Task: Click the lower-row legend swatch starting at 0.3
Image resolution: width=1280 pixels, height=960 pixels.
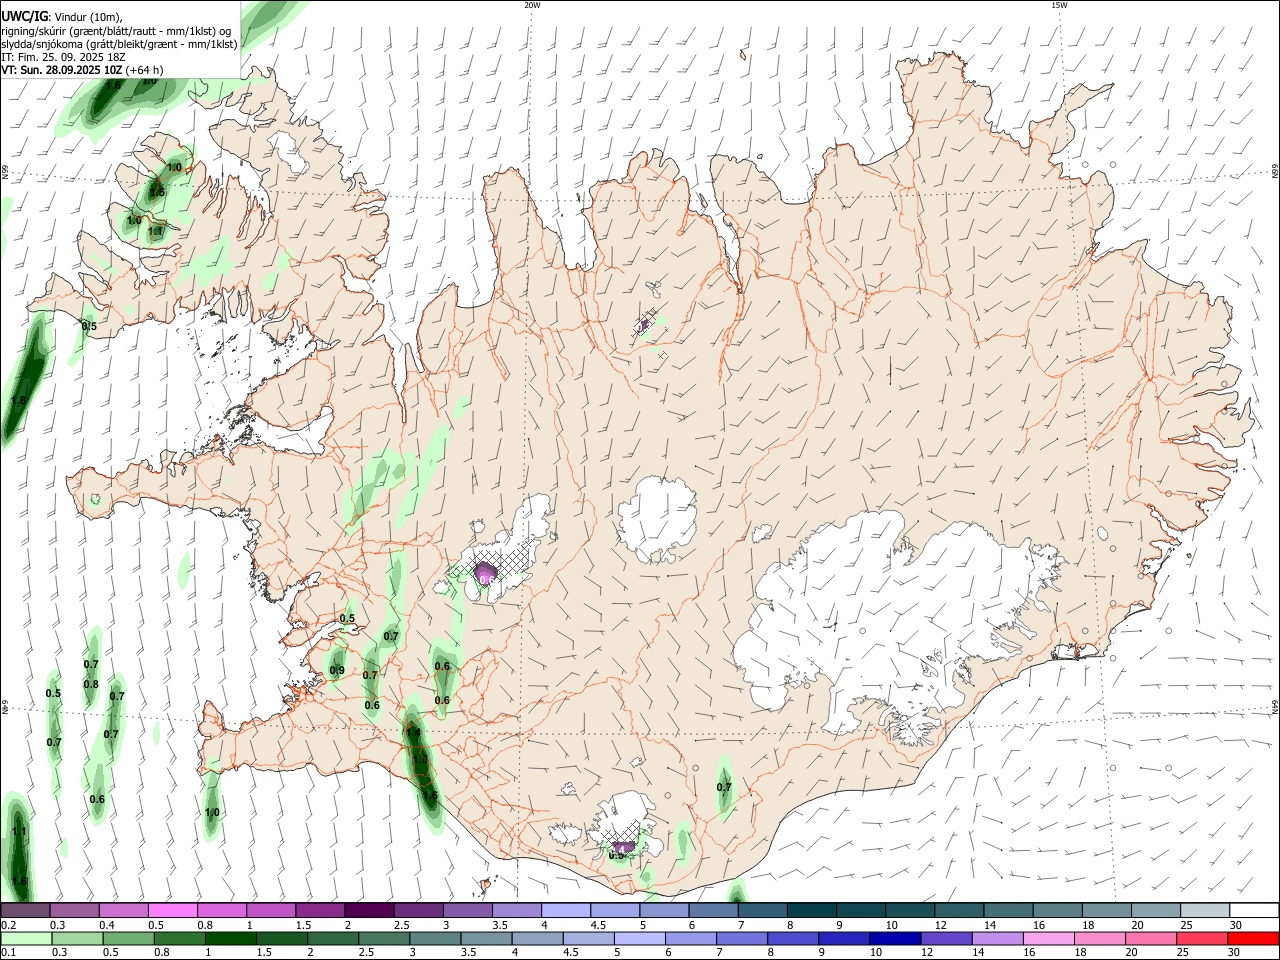Action: [77, 938]
